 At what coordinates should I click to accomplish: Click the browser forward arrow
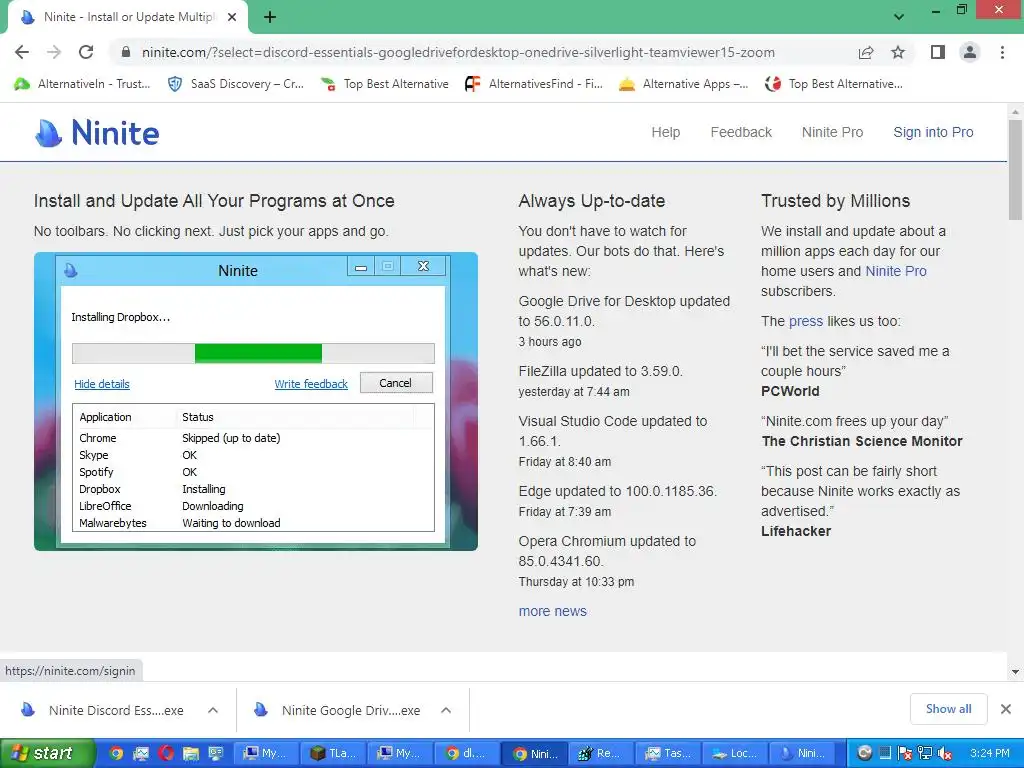coord(54,52)
